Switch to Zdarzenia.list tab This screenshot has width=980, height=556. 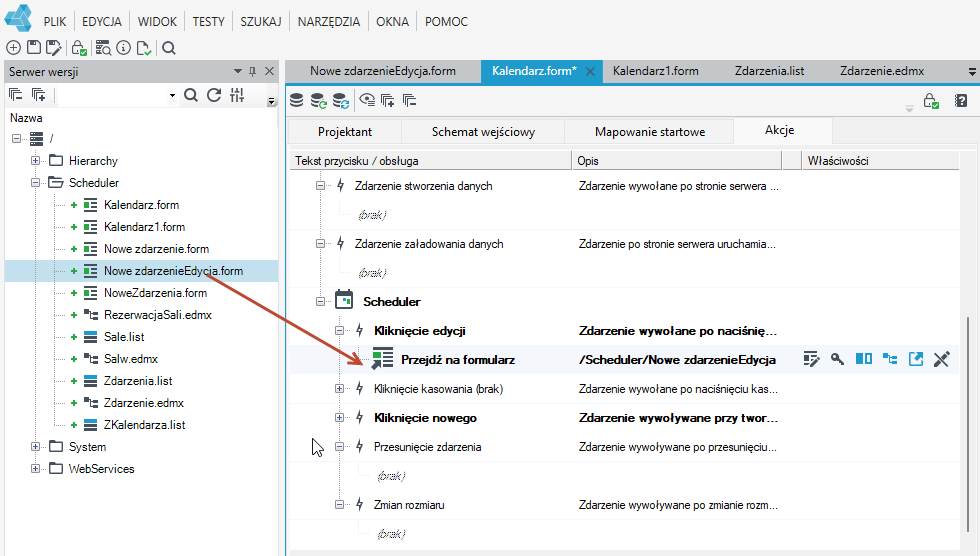coord(769,71)
